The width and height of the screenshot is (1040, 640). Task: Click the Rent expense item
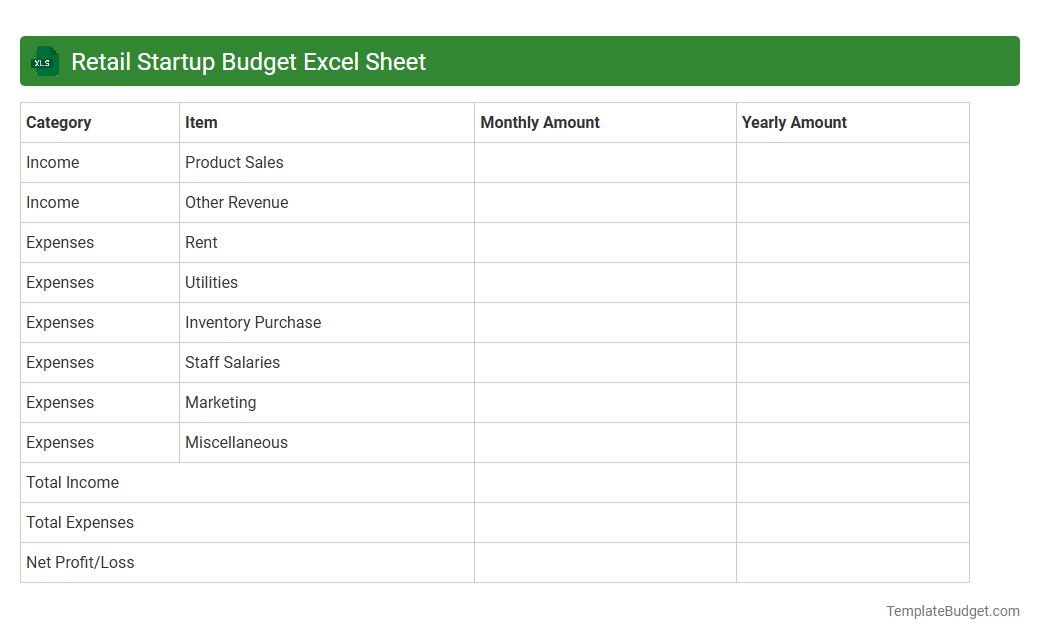201,242
